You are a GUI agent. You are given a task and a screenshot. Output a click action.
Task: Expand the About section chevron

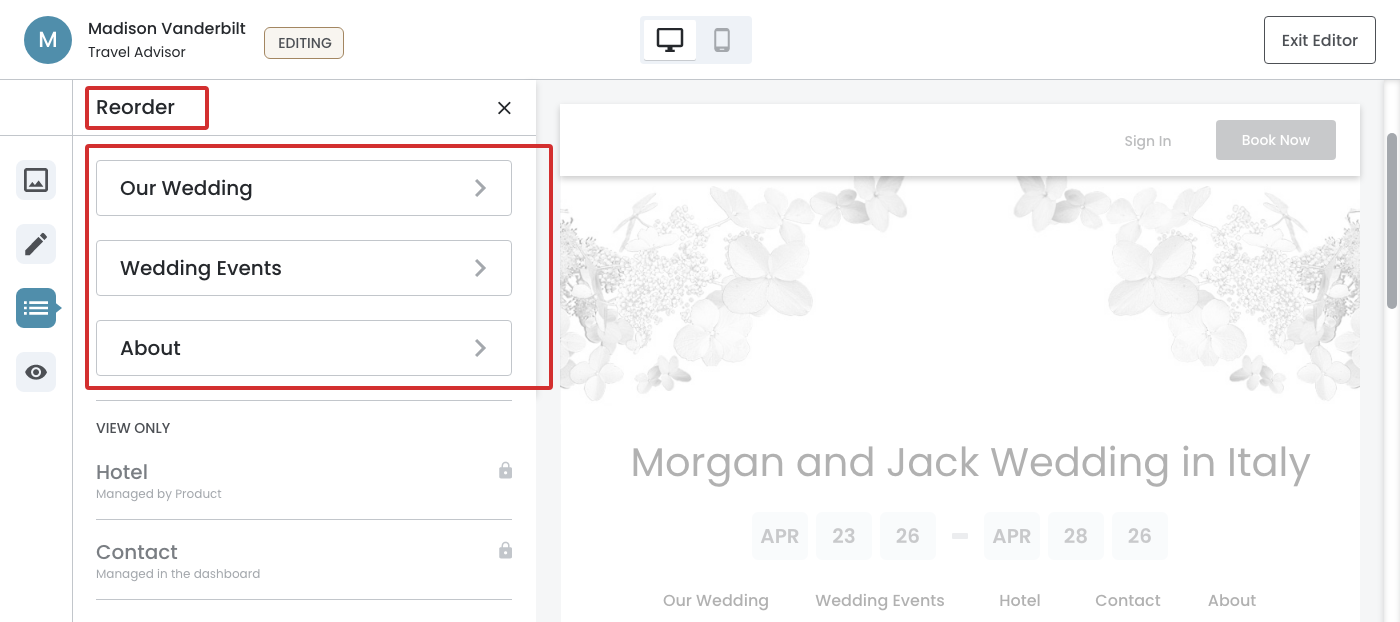(x=480, y=348)
